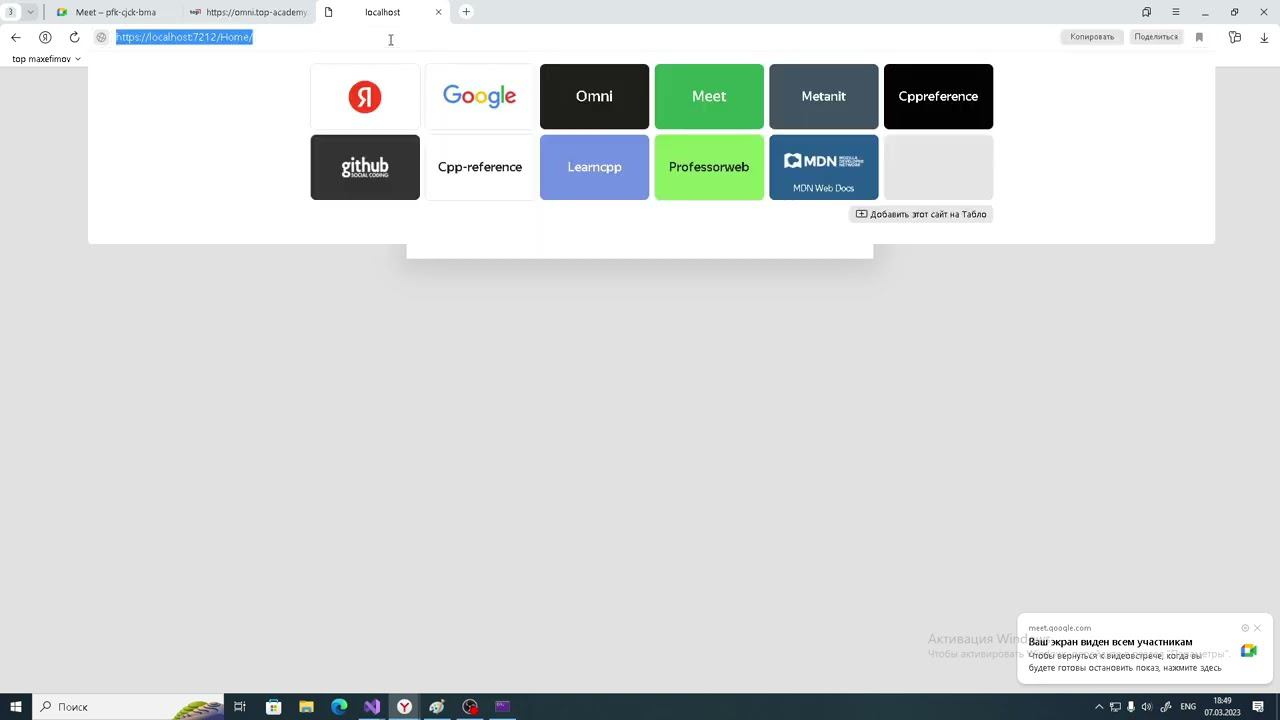
Task: Open the github shortcut tile
Action: (x=365, y=167)
